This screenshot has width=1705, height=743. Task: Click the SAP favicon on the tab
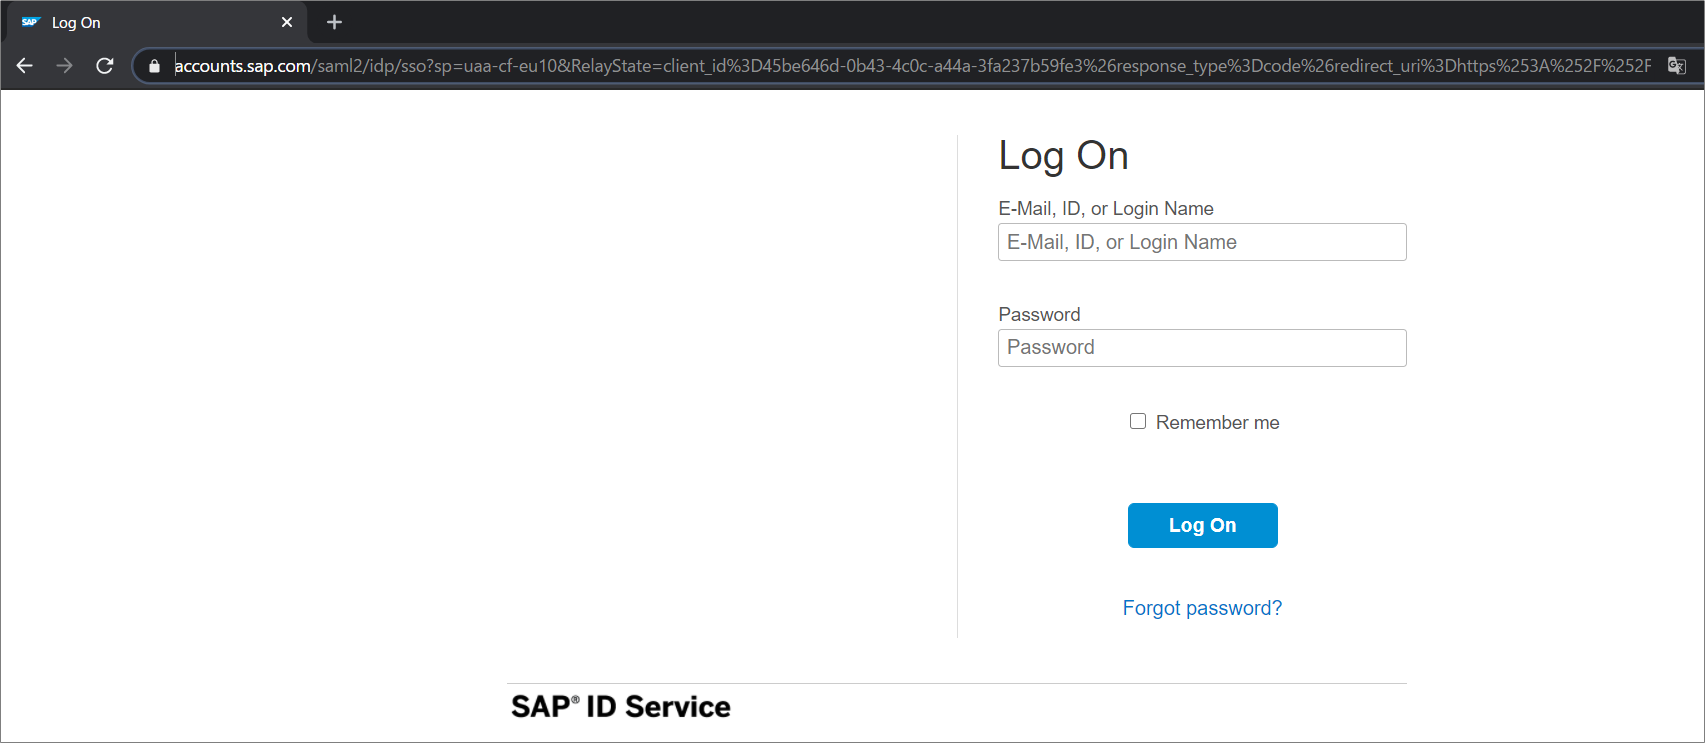tap(30, 22)
